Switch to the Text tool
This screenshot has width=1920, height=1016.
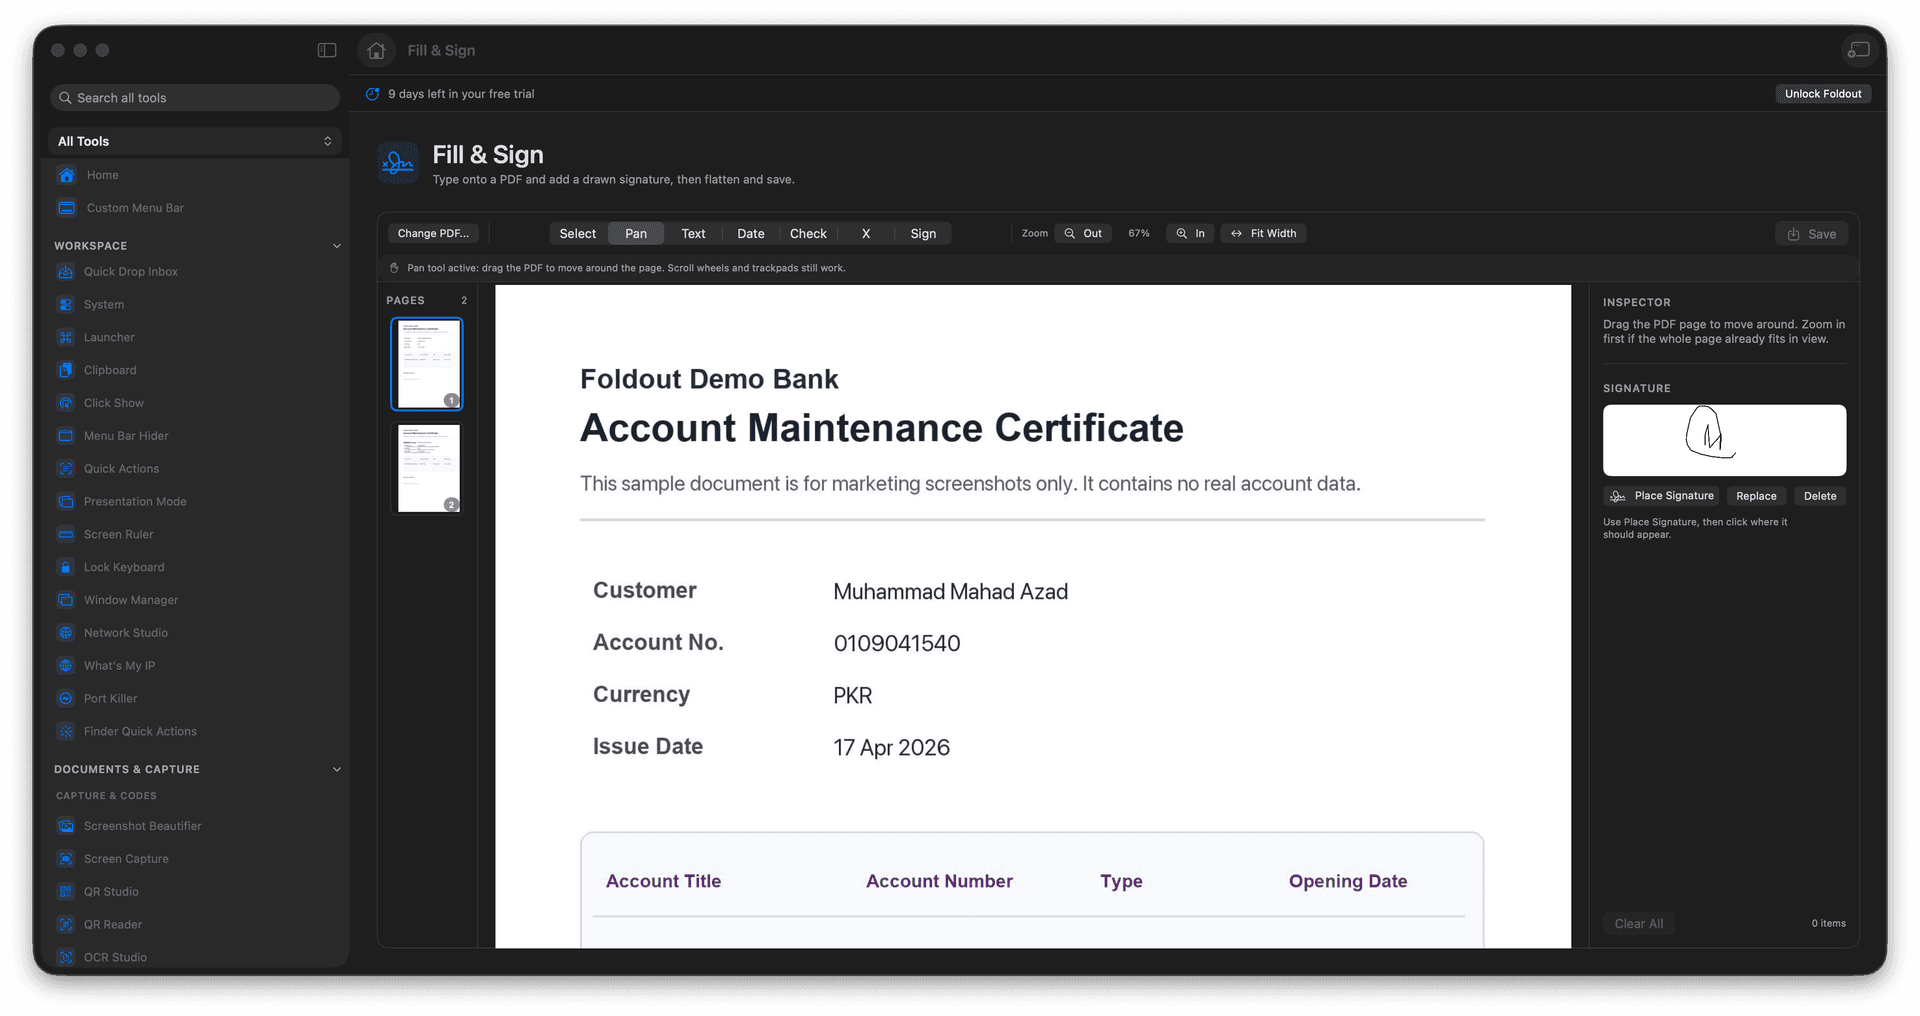(693, 234)
